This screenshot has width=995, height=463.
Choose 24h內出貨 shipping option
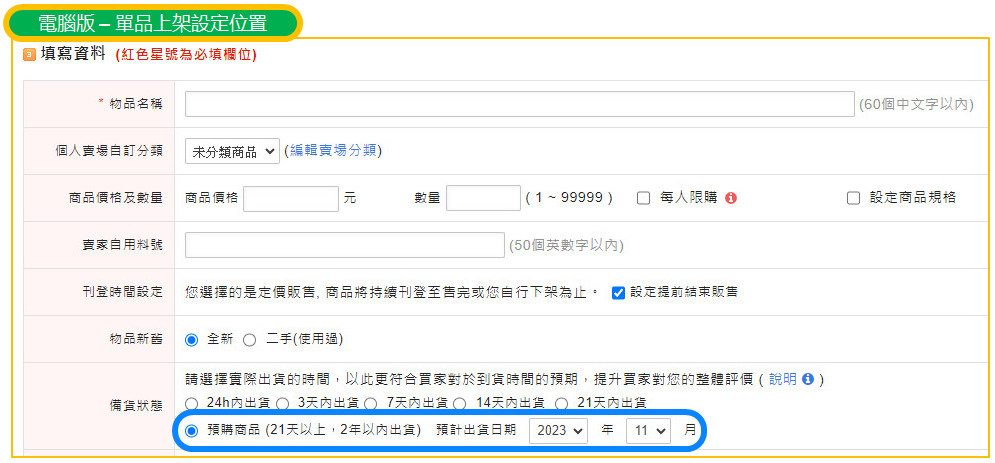click(x=192, y=403)
